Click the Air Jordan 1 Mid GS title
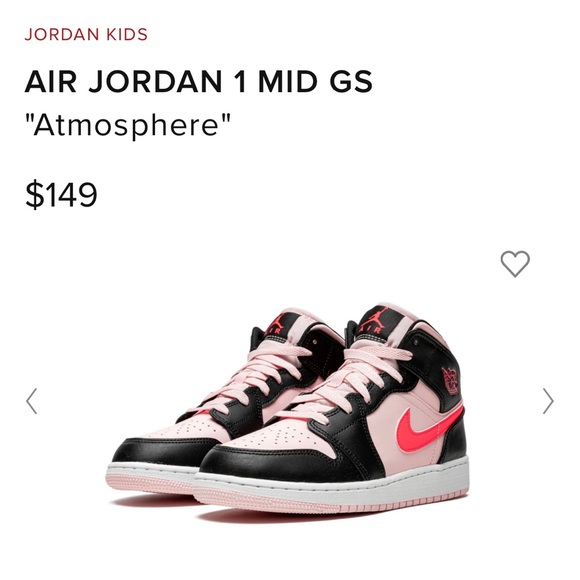Screen dimensions: 580x580 [x=199, y=81]
